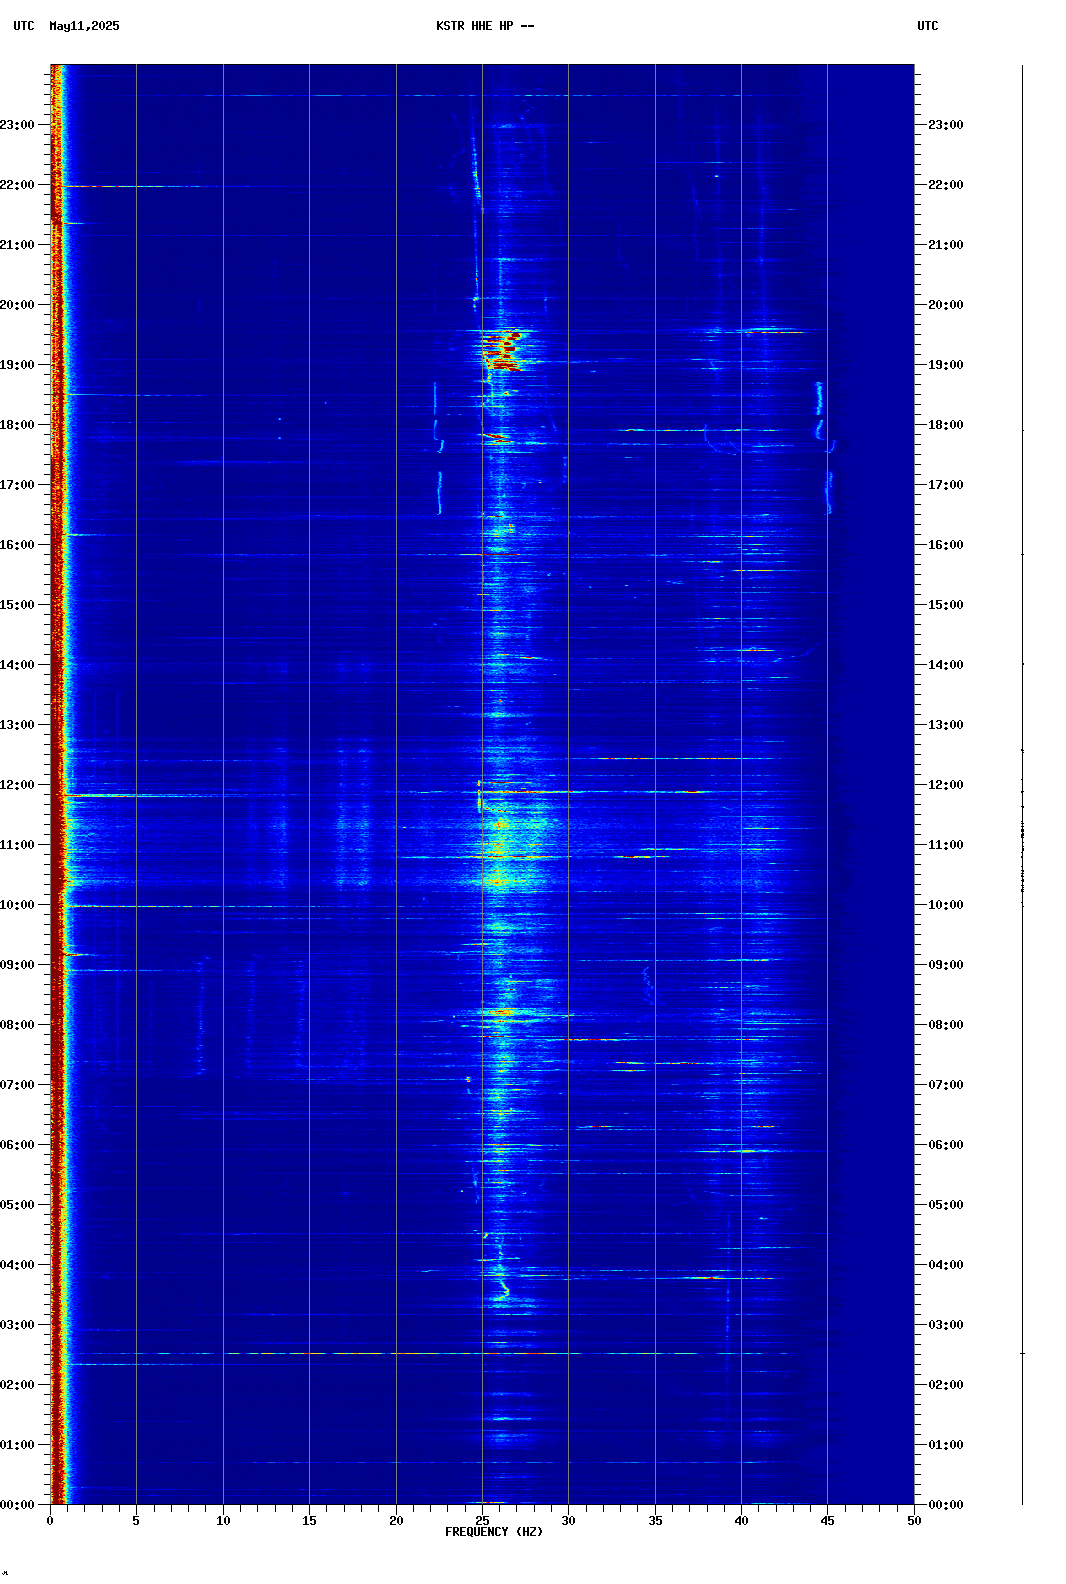Click 08:00 on the left time axis
Viewport: 1066px width, 1584px height.
point(17,1025)
